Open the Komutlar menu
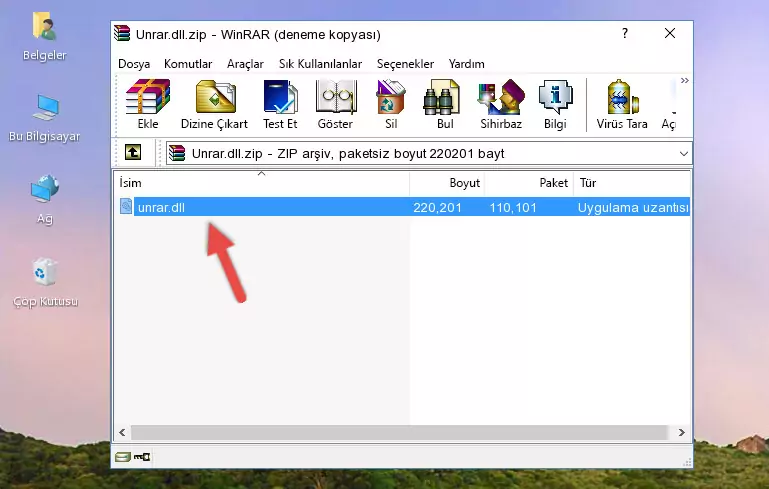Image resolution: width=769 pixels, height=489 pixels. click(x=188, y=64)
